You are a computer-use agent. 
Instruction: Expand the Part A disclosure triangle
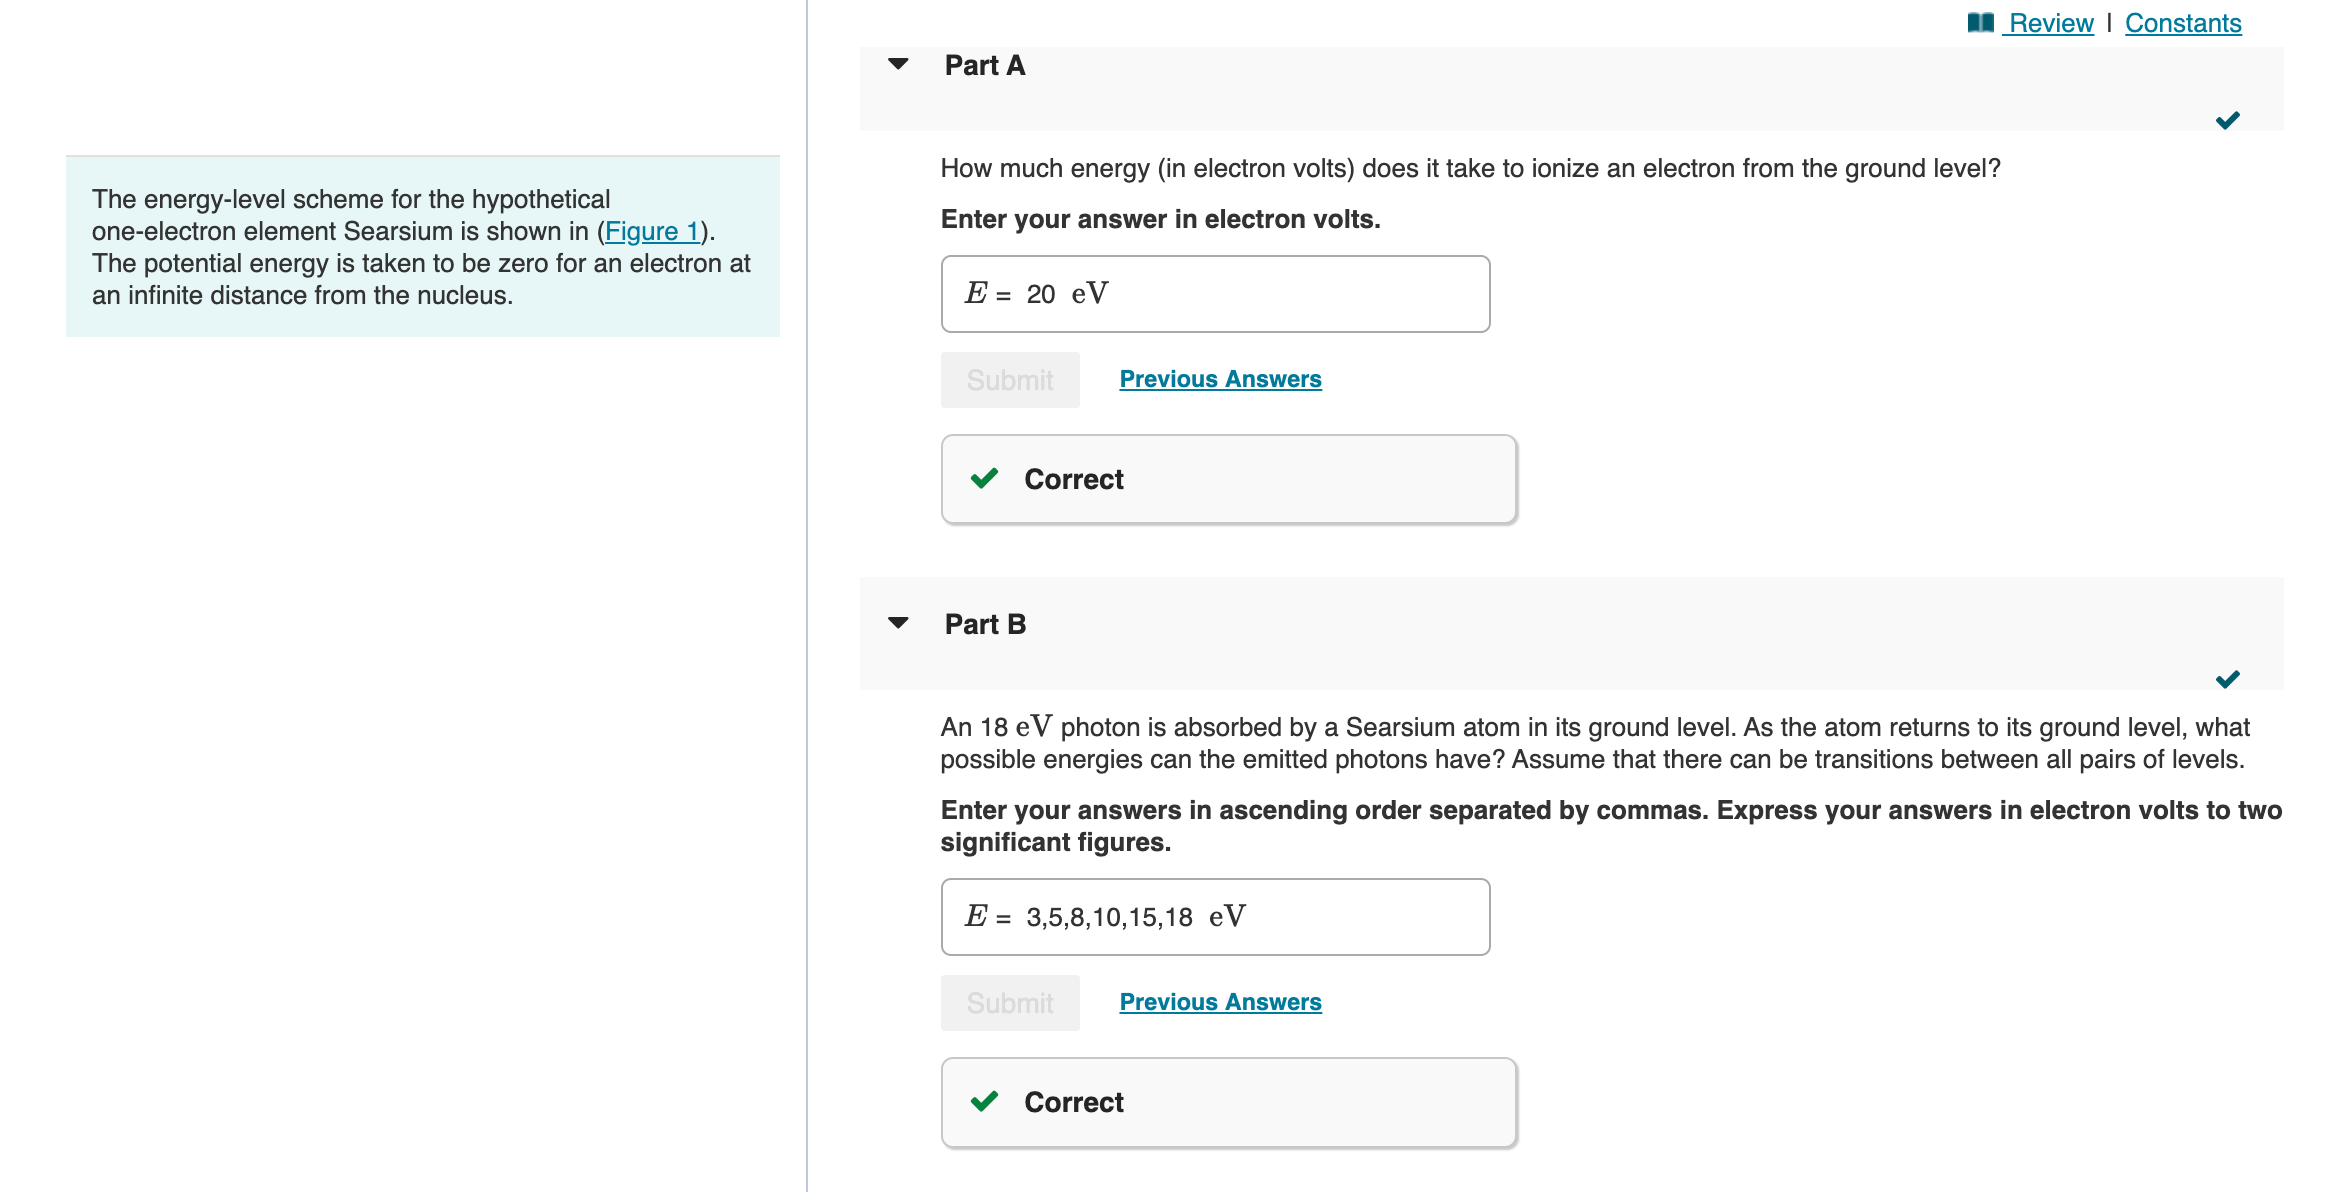(898, 63)
